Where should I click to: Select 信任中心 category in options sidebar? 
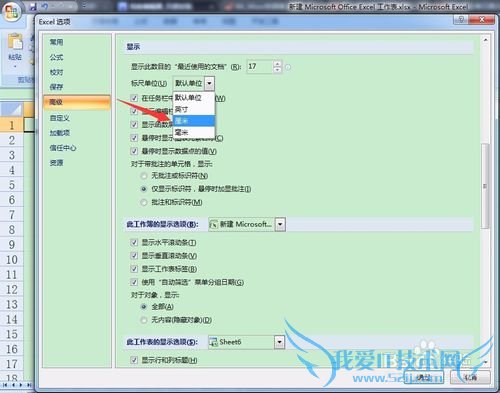(63, 148)
